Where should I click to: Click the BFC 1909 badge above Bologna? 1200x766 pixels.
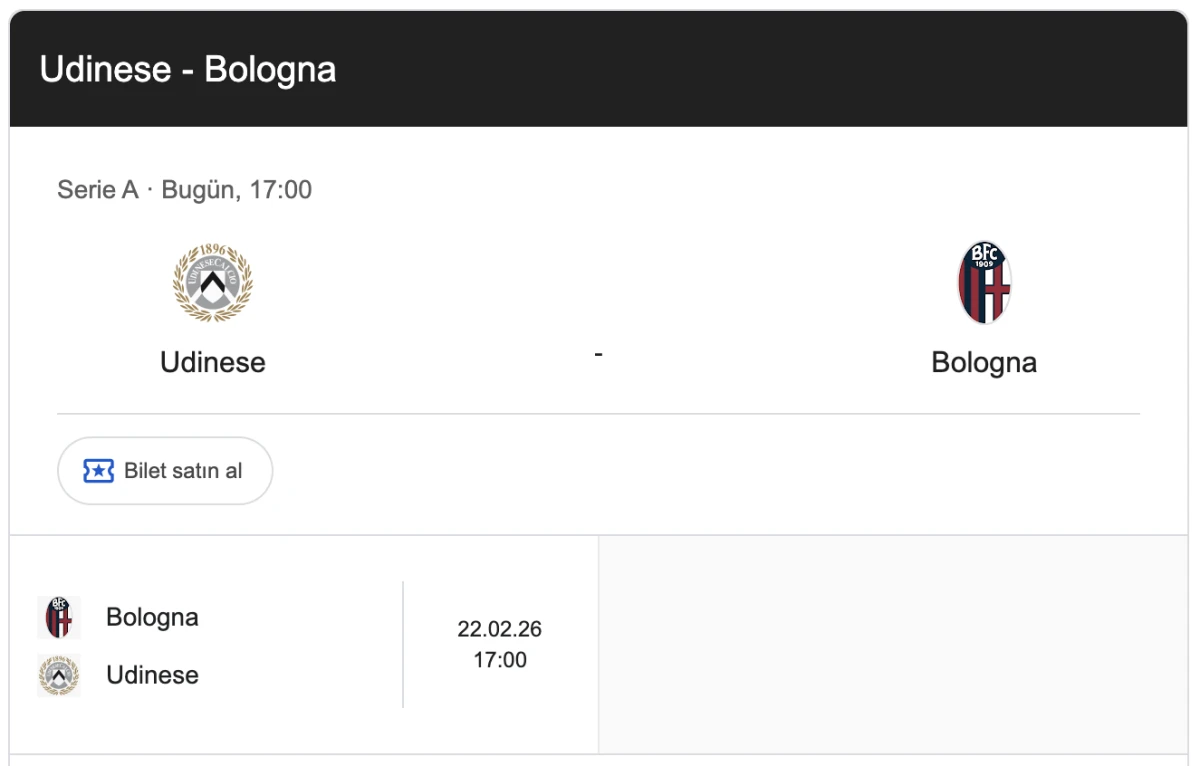(x=984, y=282)
